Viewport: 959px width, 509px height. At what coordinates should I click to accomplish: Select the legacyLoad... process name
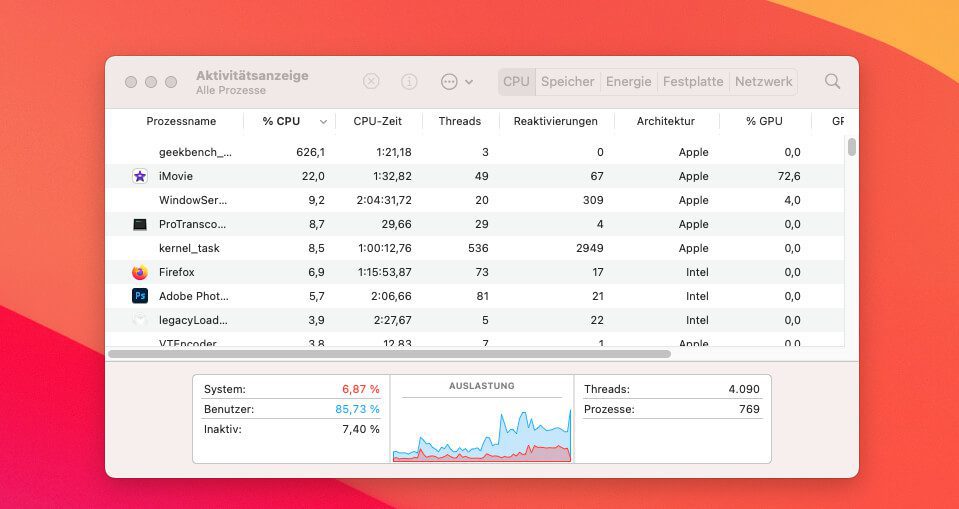point(193,320)
